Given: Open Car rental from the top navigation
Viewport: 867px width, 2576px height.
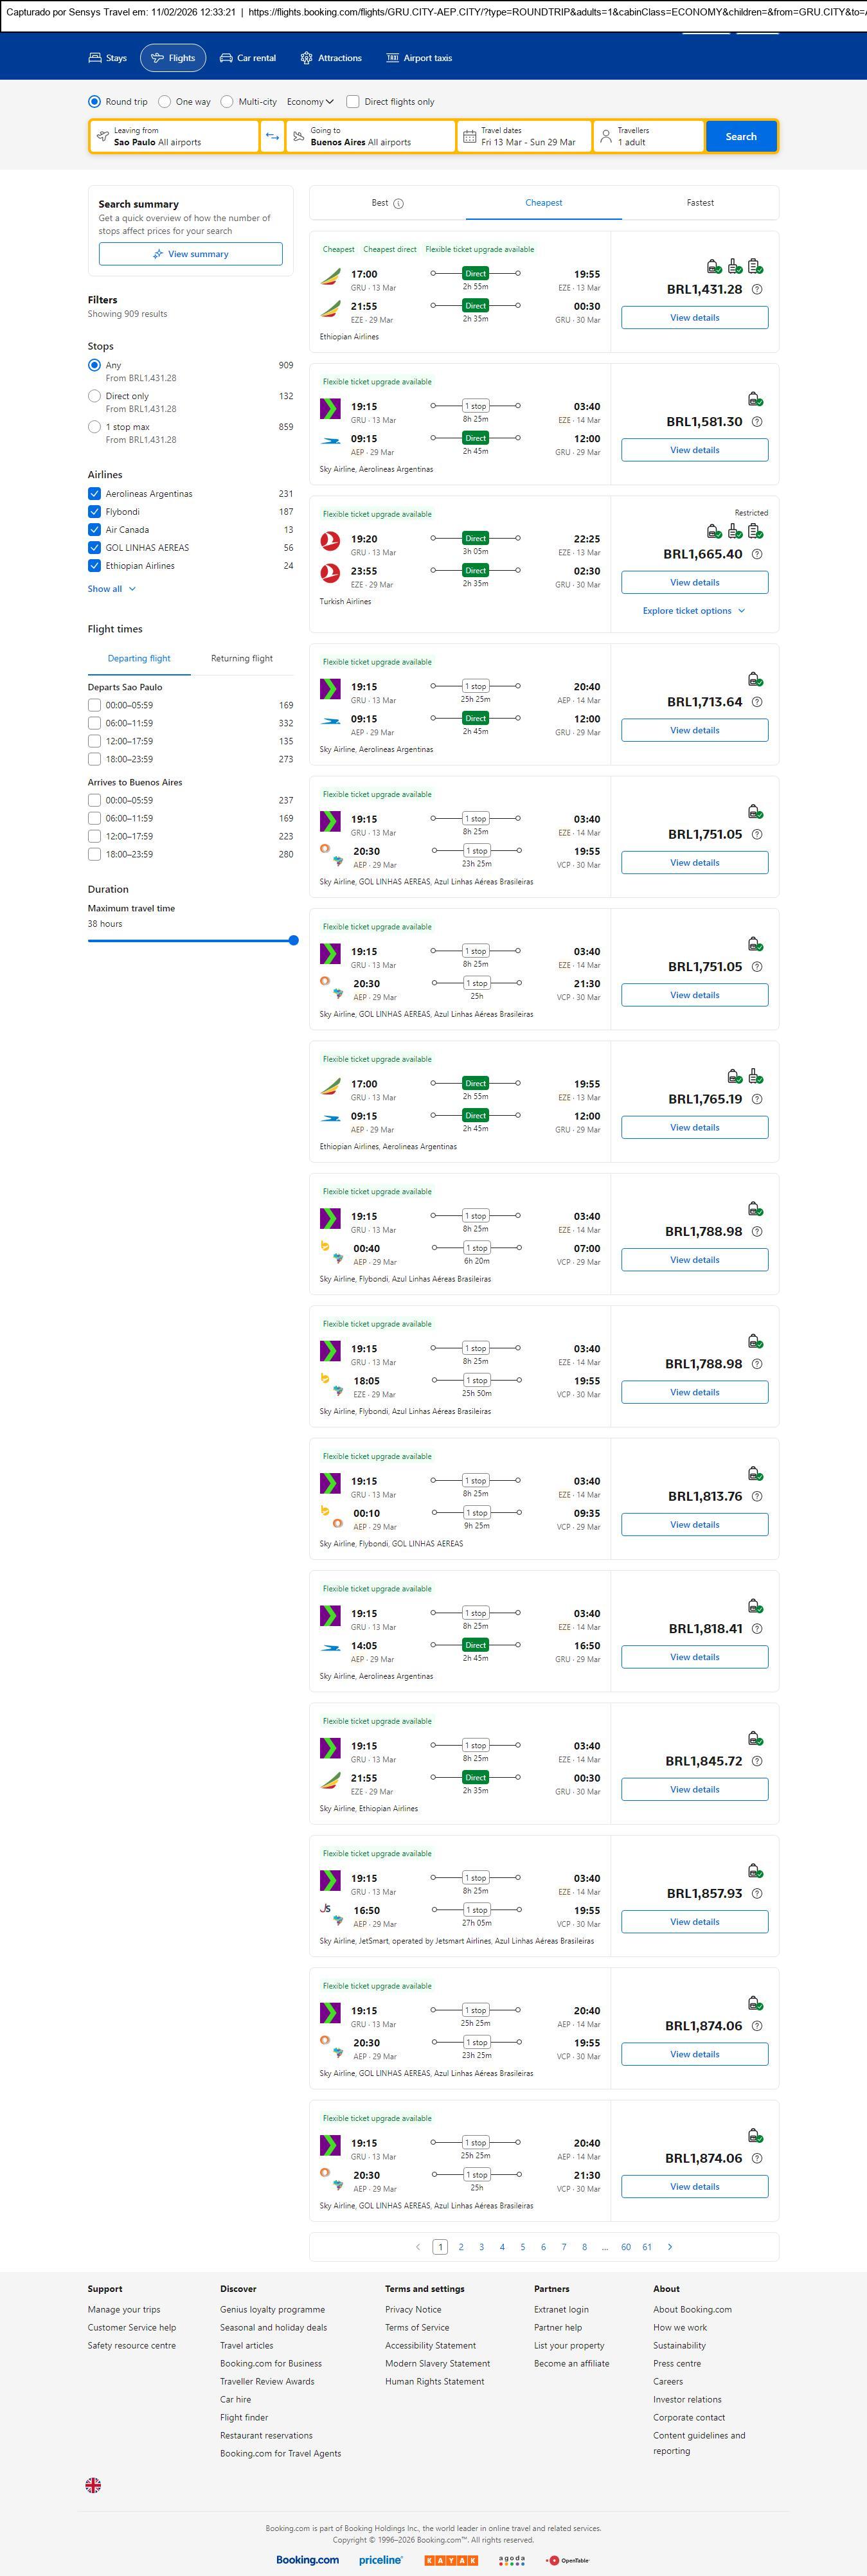Looking at the screenshot, I should point(247,58).
